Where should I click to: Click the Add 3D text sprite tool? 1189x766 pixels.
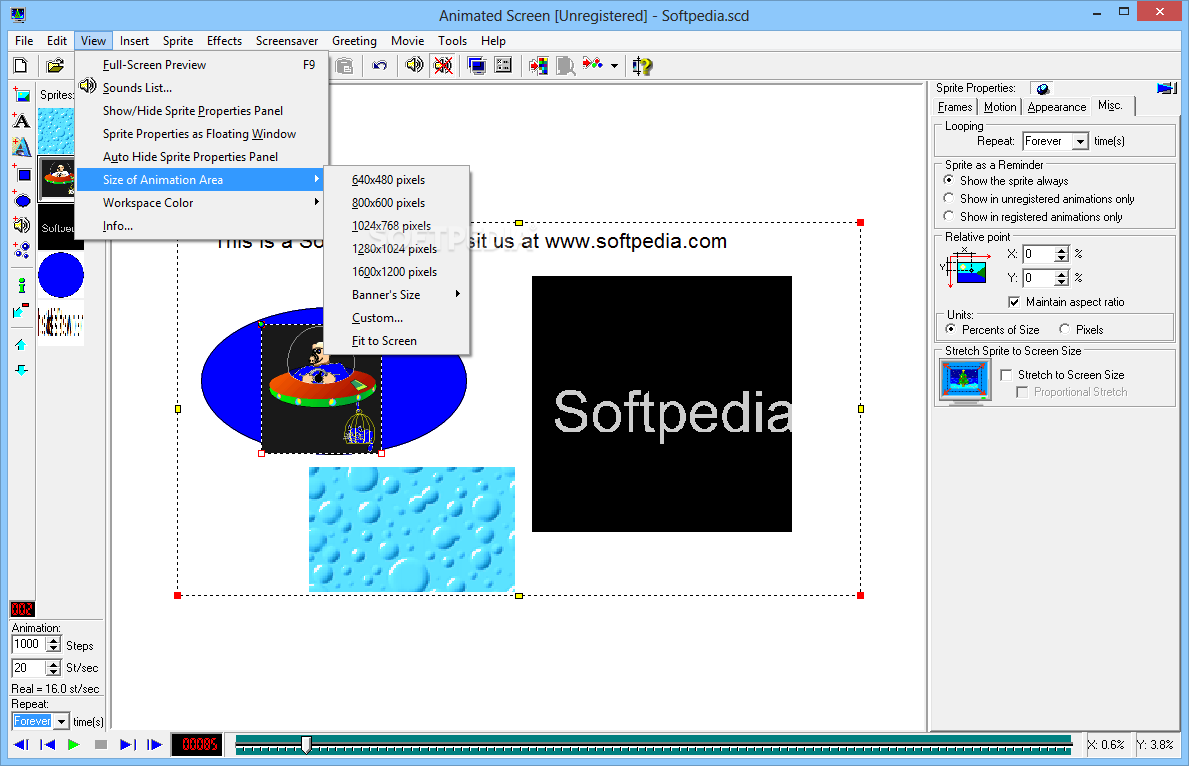21,146
